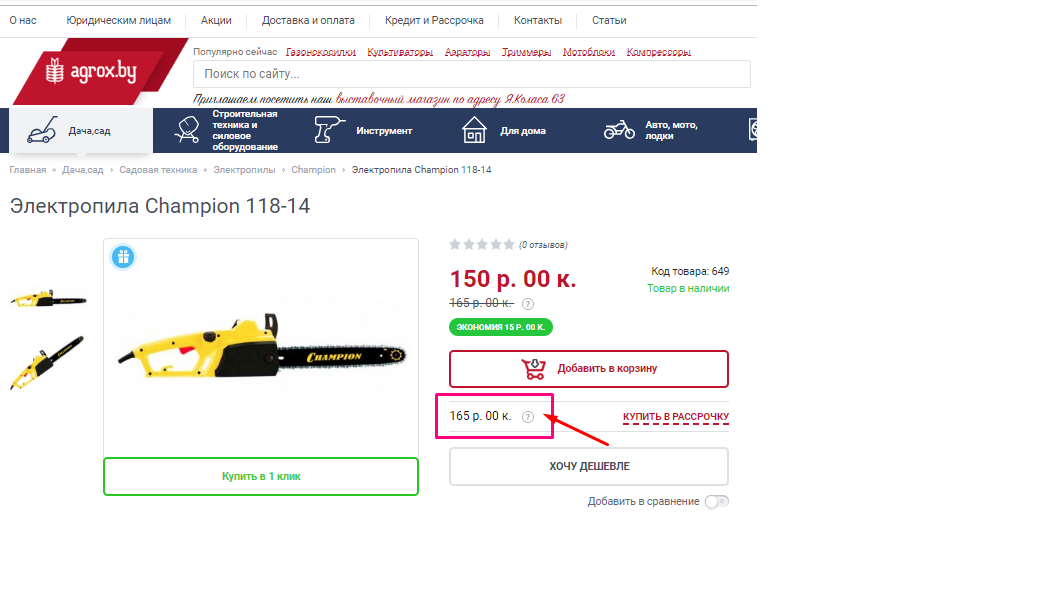This screenshot has height=600, width=1040.
Task: Open the Акции menu item
Action: [216, 21]
